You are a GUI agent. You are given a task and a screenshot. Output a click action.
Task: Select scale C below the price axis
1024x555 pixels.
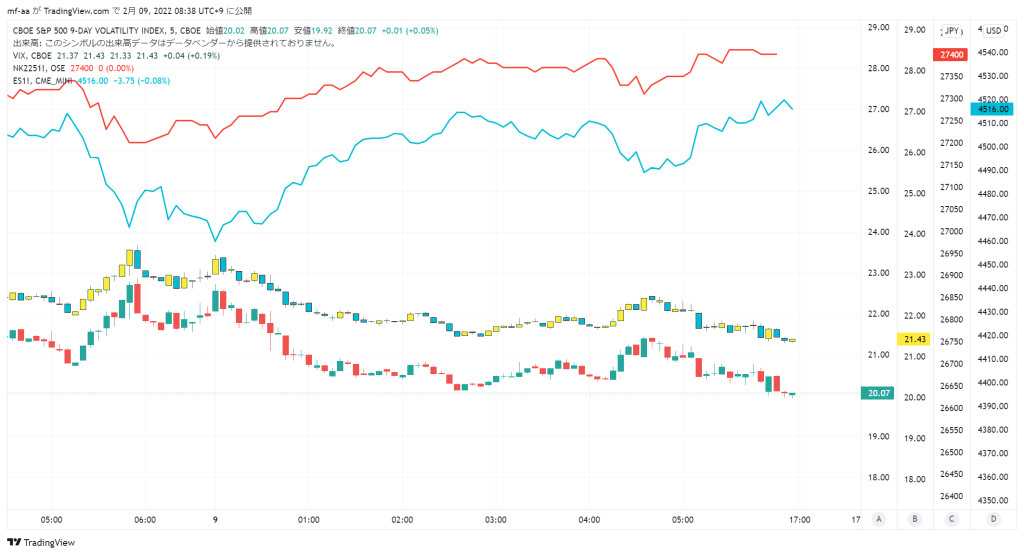click(x=951, y=519)
